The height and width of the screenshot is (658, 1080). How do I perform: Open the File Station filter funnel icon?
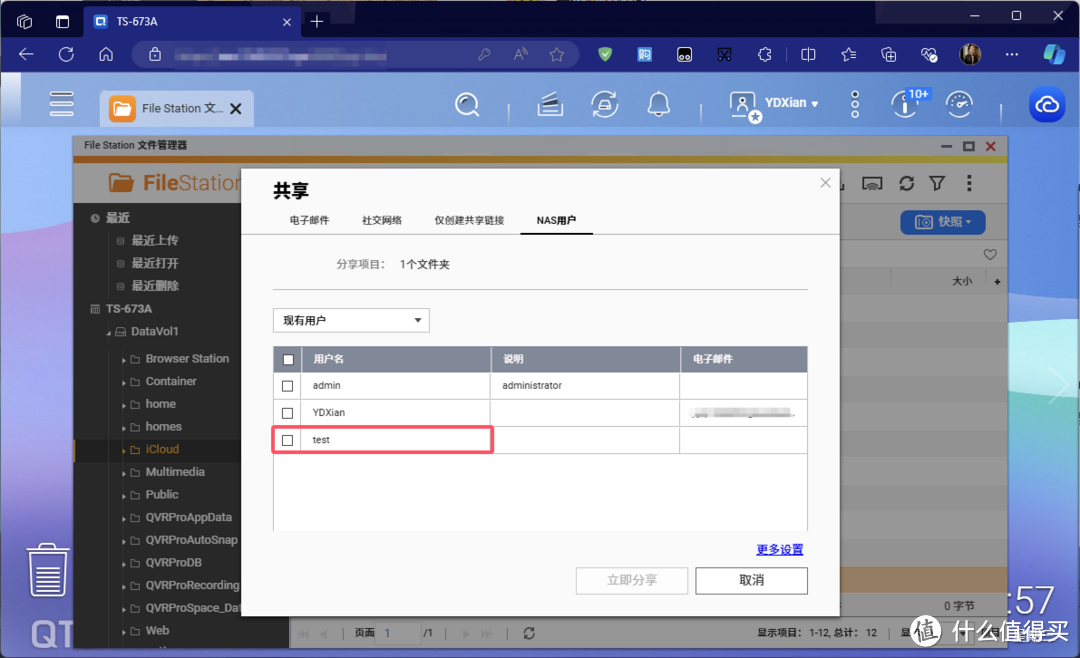(x=937, y=183)
